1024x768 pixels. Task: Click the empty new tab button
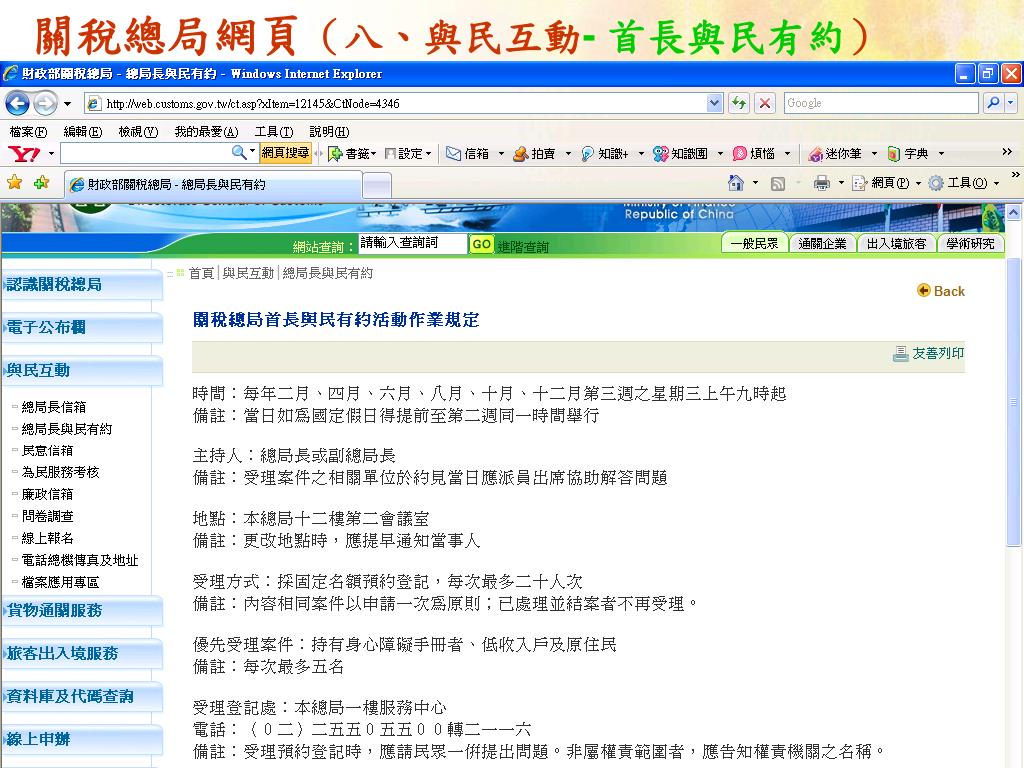point(377,186)
